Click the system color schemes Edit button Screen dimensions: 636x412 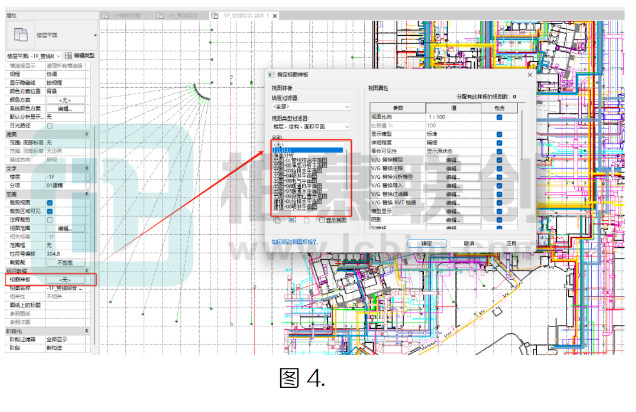tap(65, 109)
